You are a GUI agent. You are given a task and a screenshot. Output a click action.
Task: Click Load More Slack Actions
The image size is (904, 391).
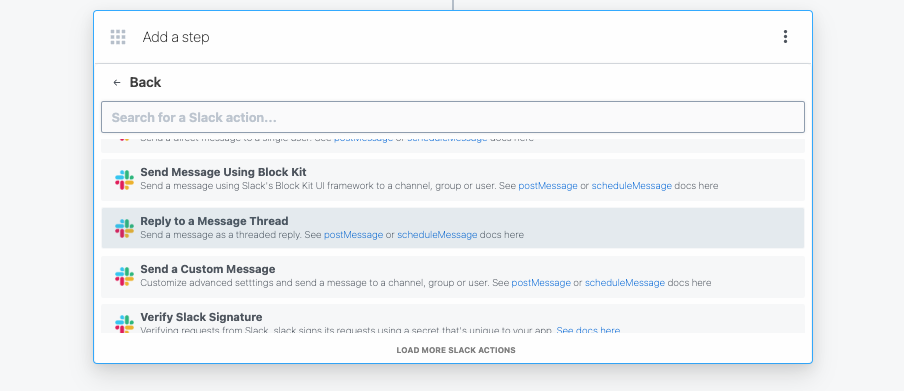tap(455, 350)
